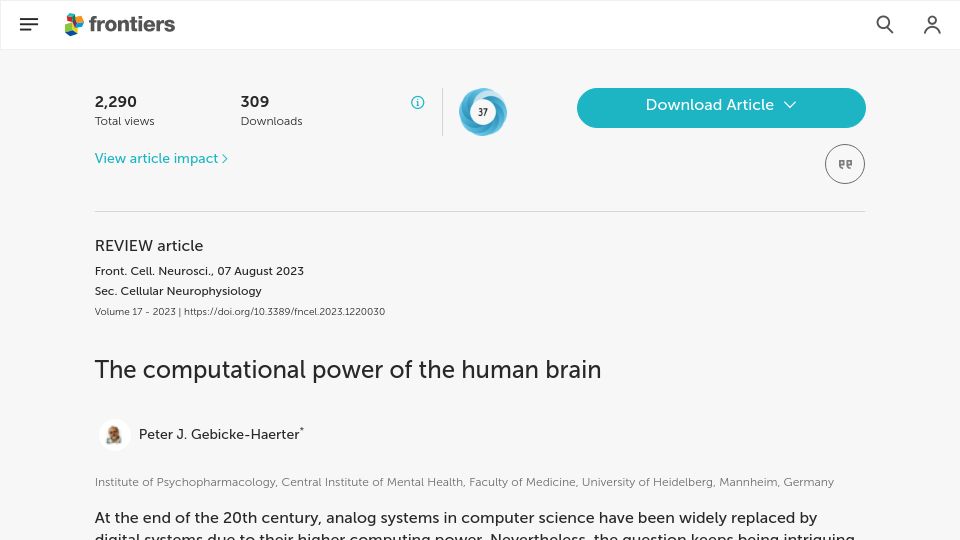Viewport: 960px width, 540px height.
Task: Open the search magnifier icon
Action: [x=885, y=24]
